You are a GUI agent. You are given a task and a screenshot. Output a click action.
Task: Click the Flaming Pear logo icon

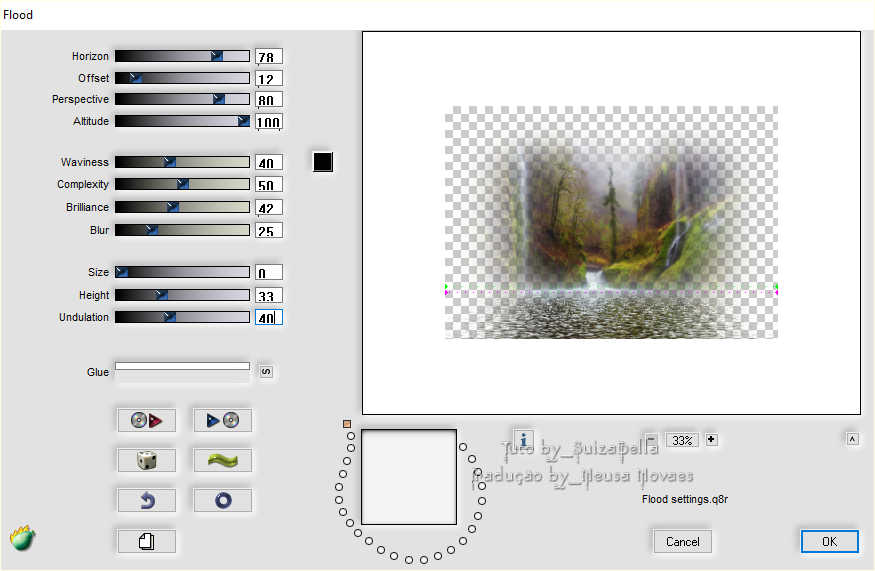click(x=22, y=538)
